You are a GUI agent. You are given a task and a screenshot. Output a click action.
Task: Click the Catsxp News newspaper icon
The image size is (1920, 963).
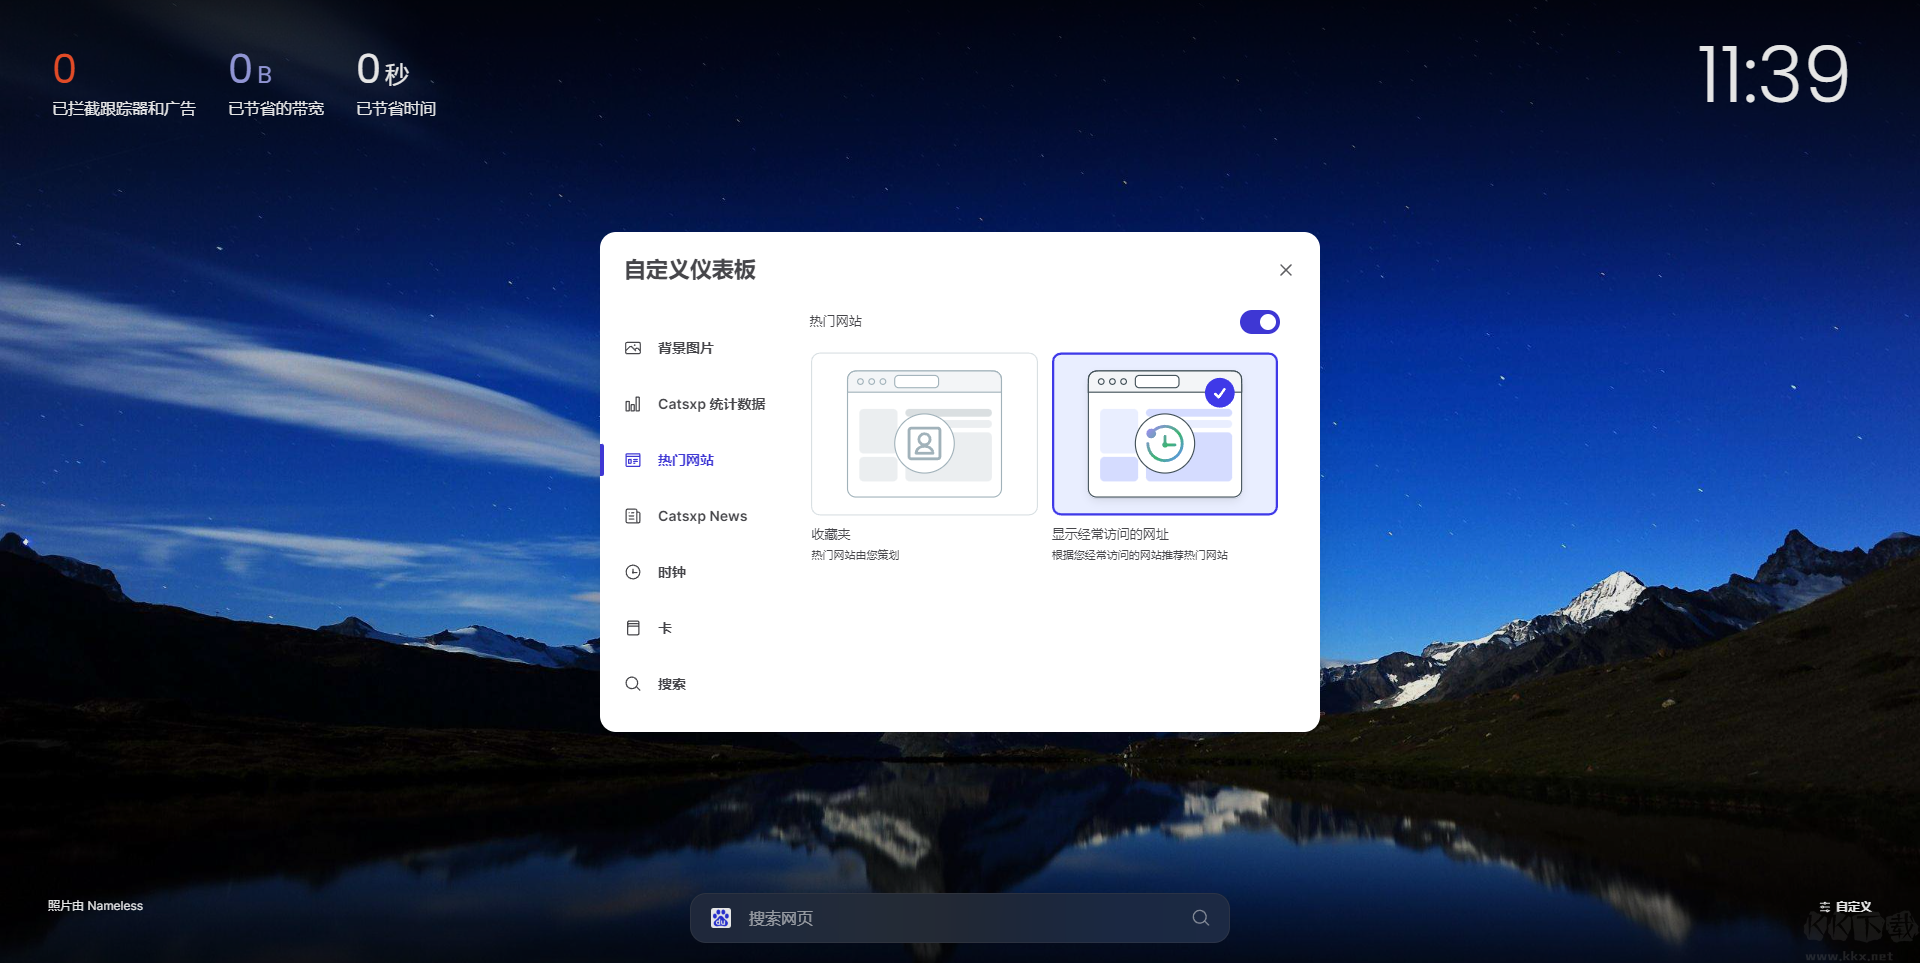pos(633,516)
